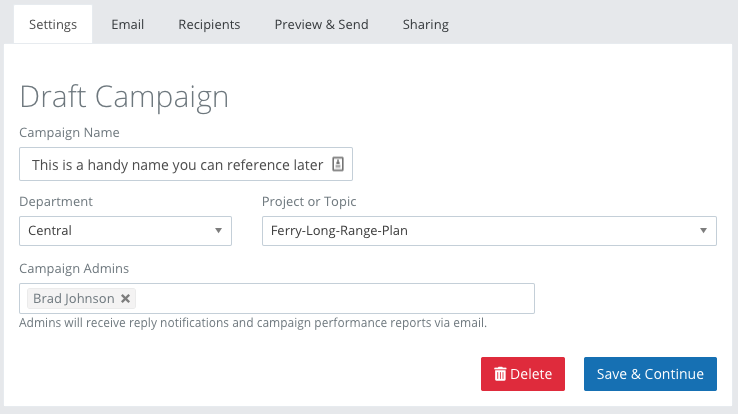
Task: Select the Sharing tab
Action: pyautogui.click(x=425, y=24)
